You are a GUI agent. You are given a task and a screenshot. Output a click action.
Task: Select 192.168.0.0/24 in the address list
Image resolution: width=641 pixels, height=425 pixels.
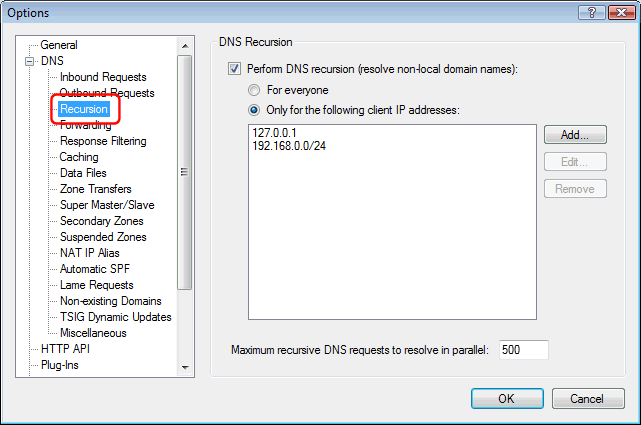tap(289, 146)
